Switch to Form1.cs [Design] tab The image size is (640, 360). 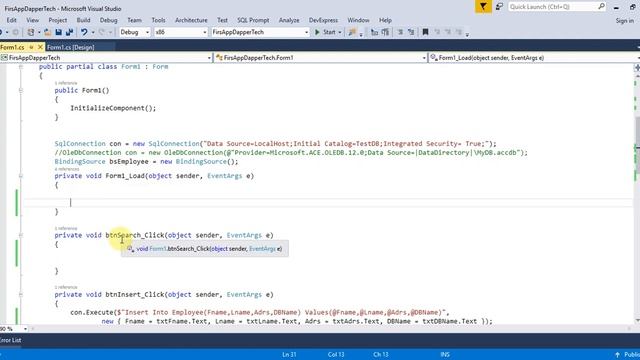(x=71, y=47)
